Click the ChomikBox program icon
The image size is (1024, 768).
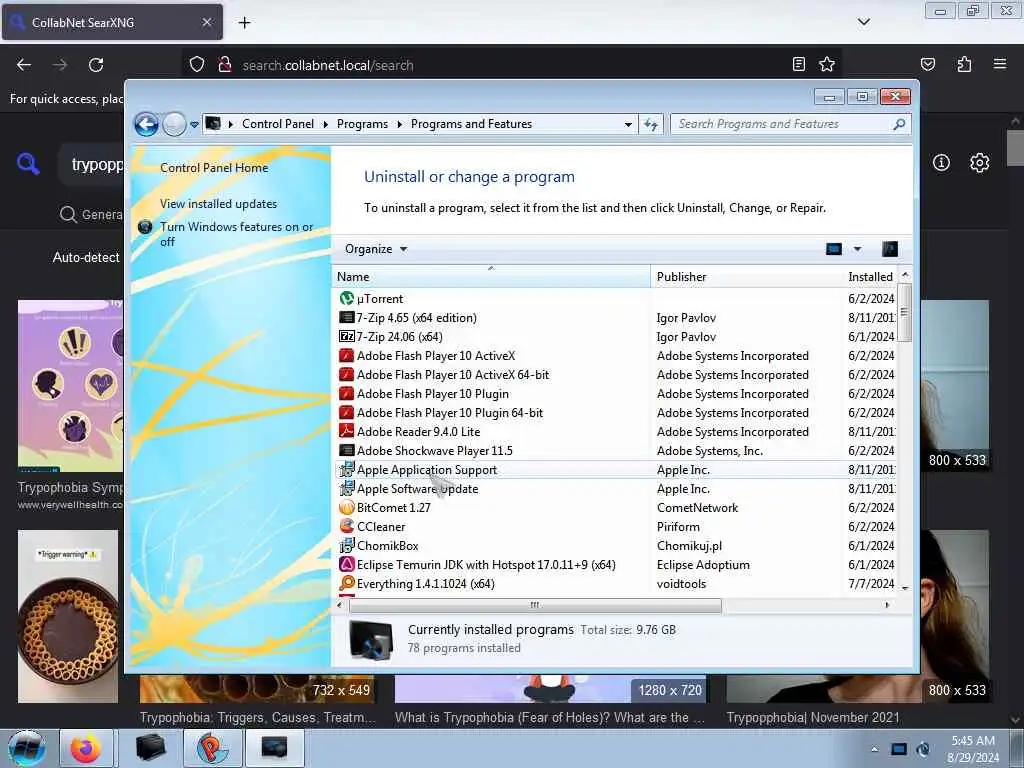pyautogui.click(x=347, y=545)
